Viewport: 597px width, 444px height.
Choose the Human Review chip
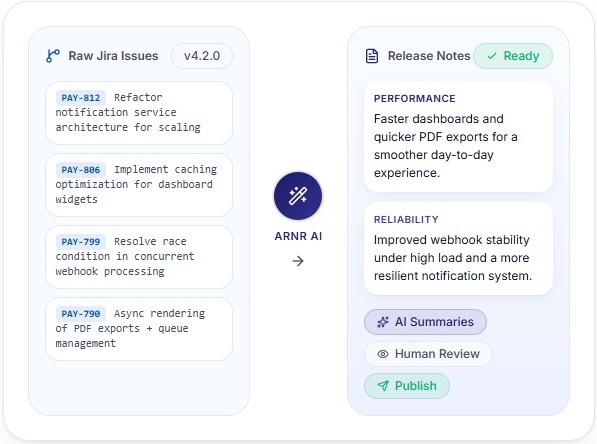click(x=428, y=354)
